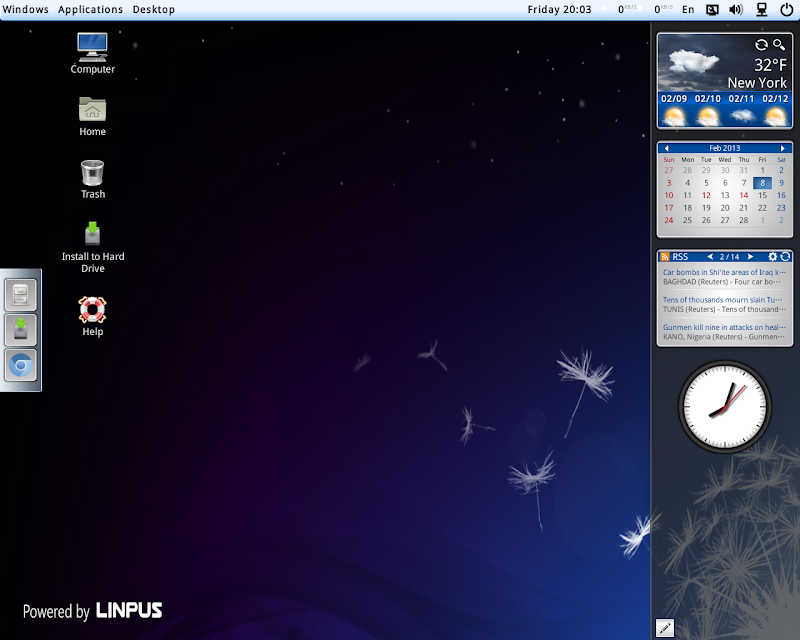
Task: Open RSS widget settings gear
Action: tap(772, 257)
